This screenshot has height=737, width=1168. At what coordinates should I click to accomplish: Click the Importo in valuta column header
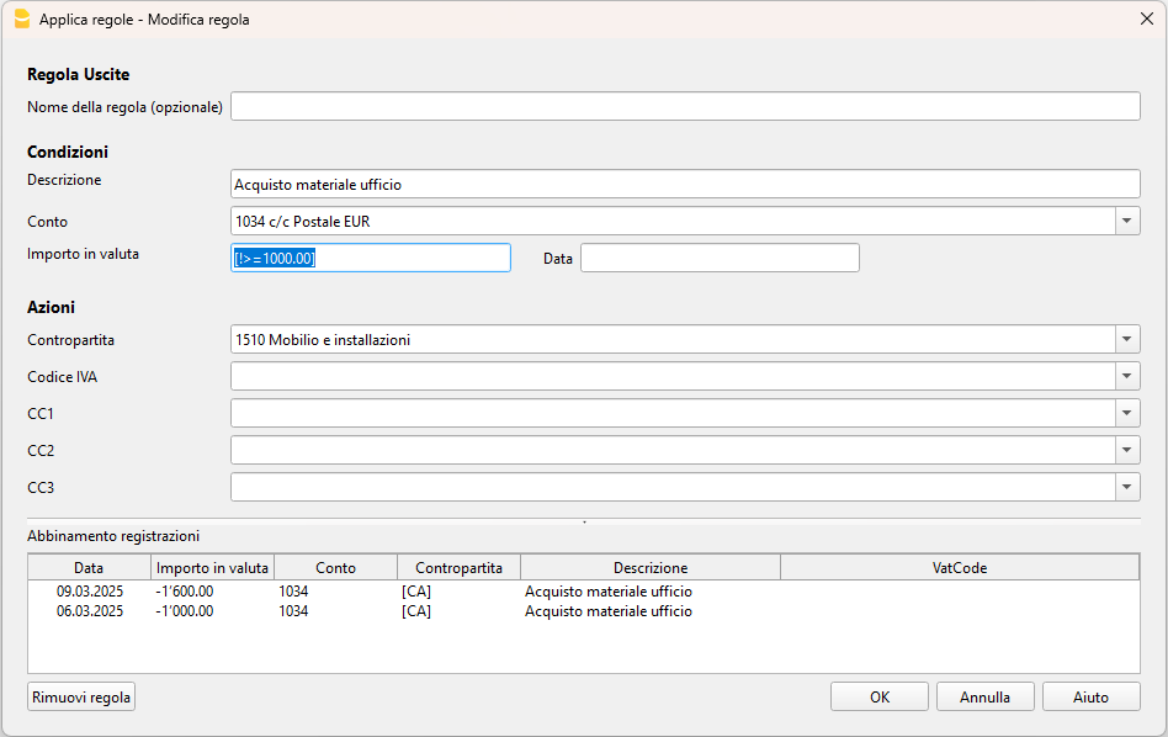pos(212,567)
